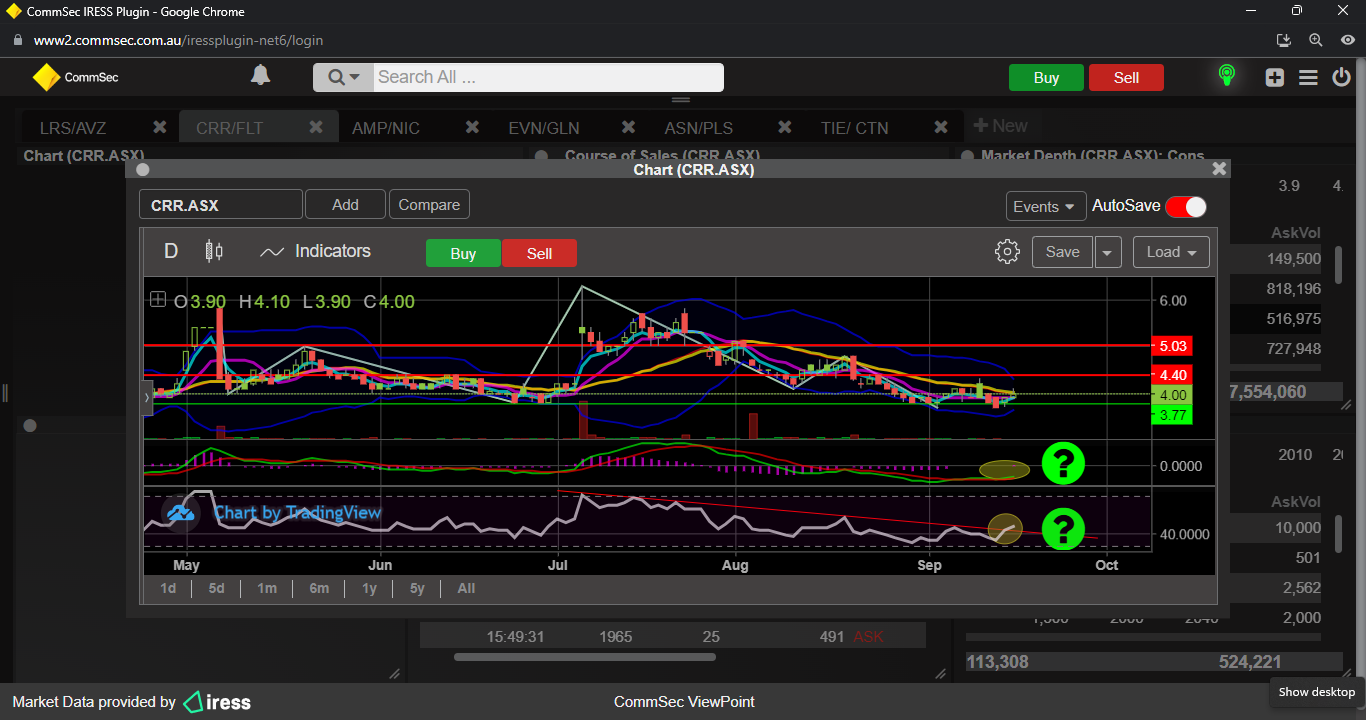This screenshot has width=1366, height=720.
Task: Open the search type dropdown magnifier
Action: click(x=343, y=78)
